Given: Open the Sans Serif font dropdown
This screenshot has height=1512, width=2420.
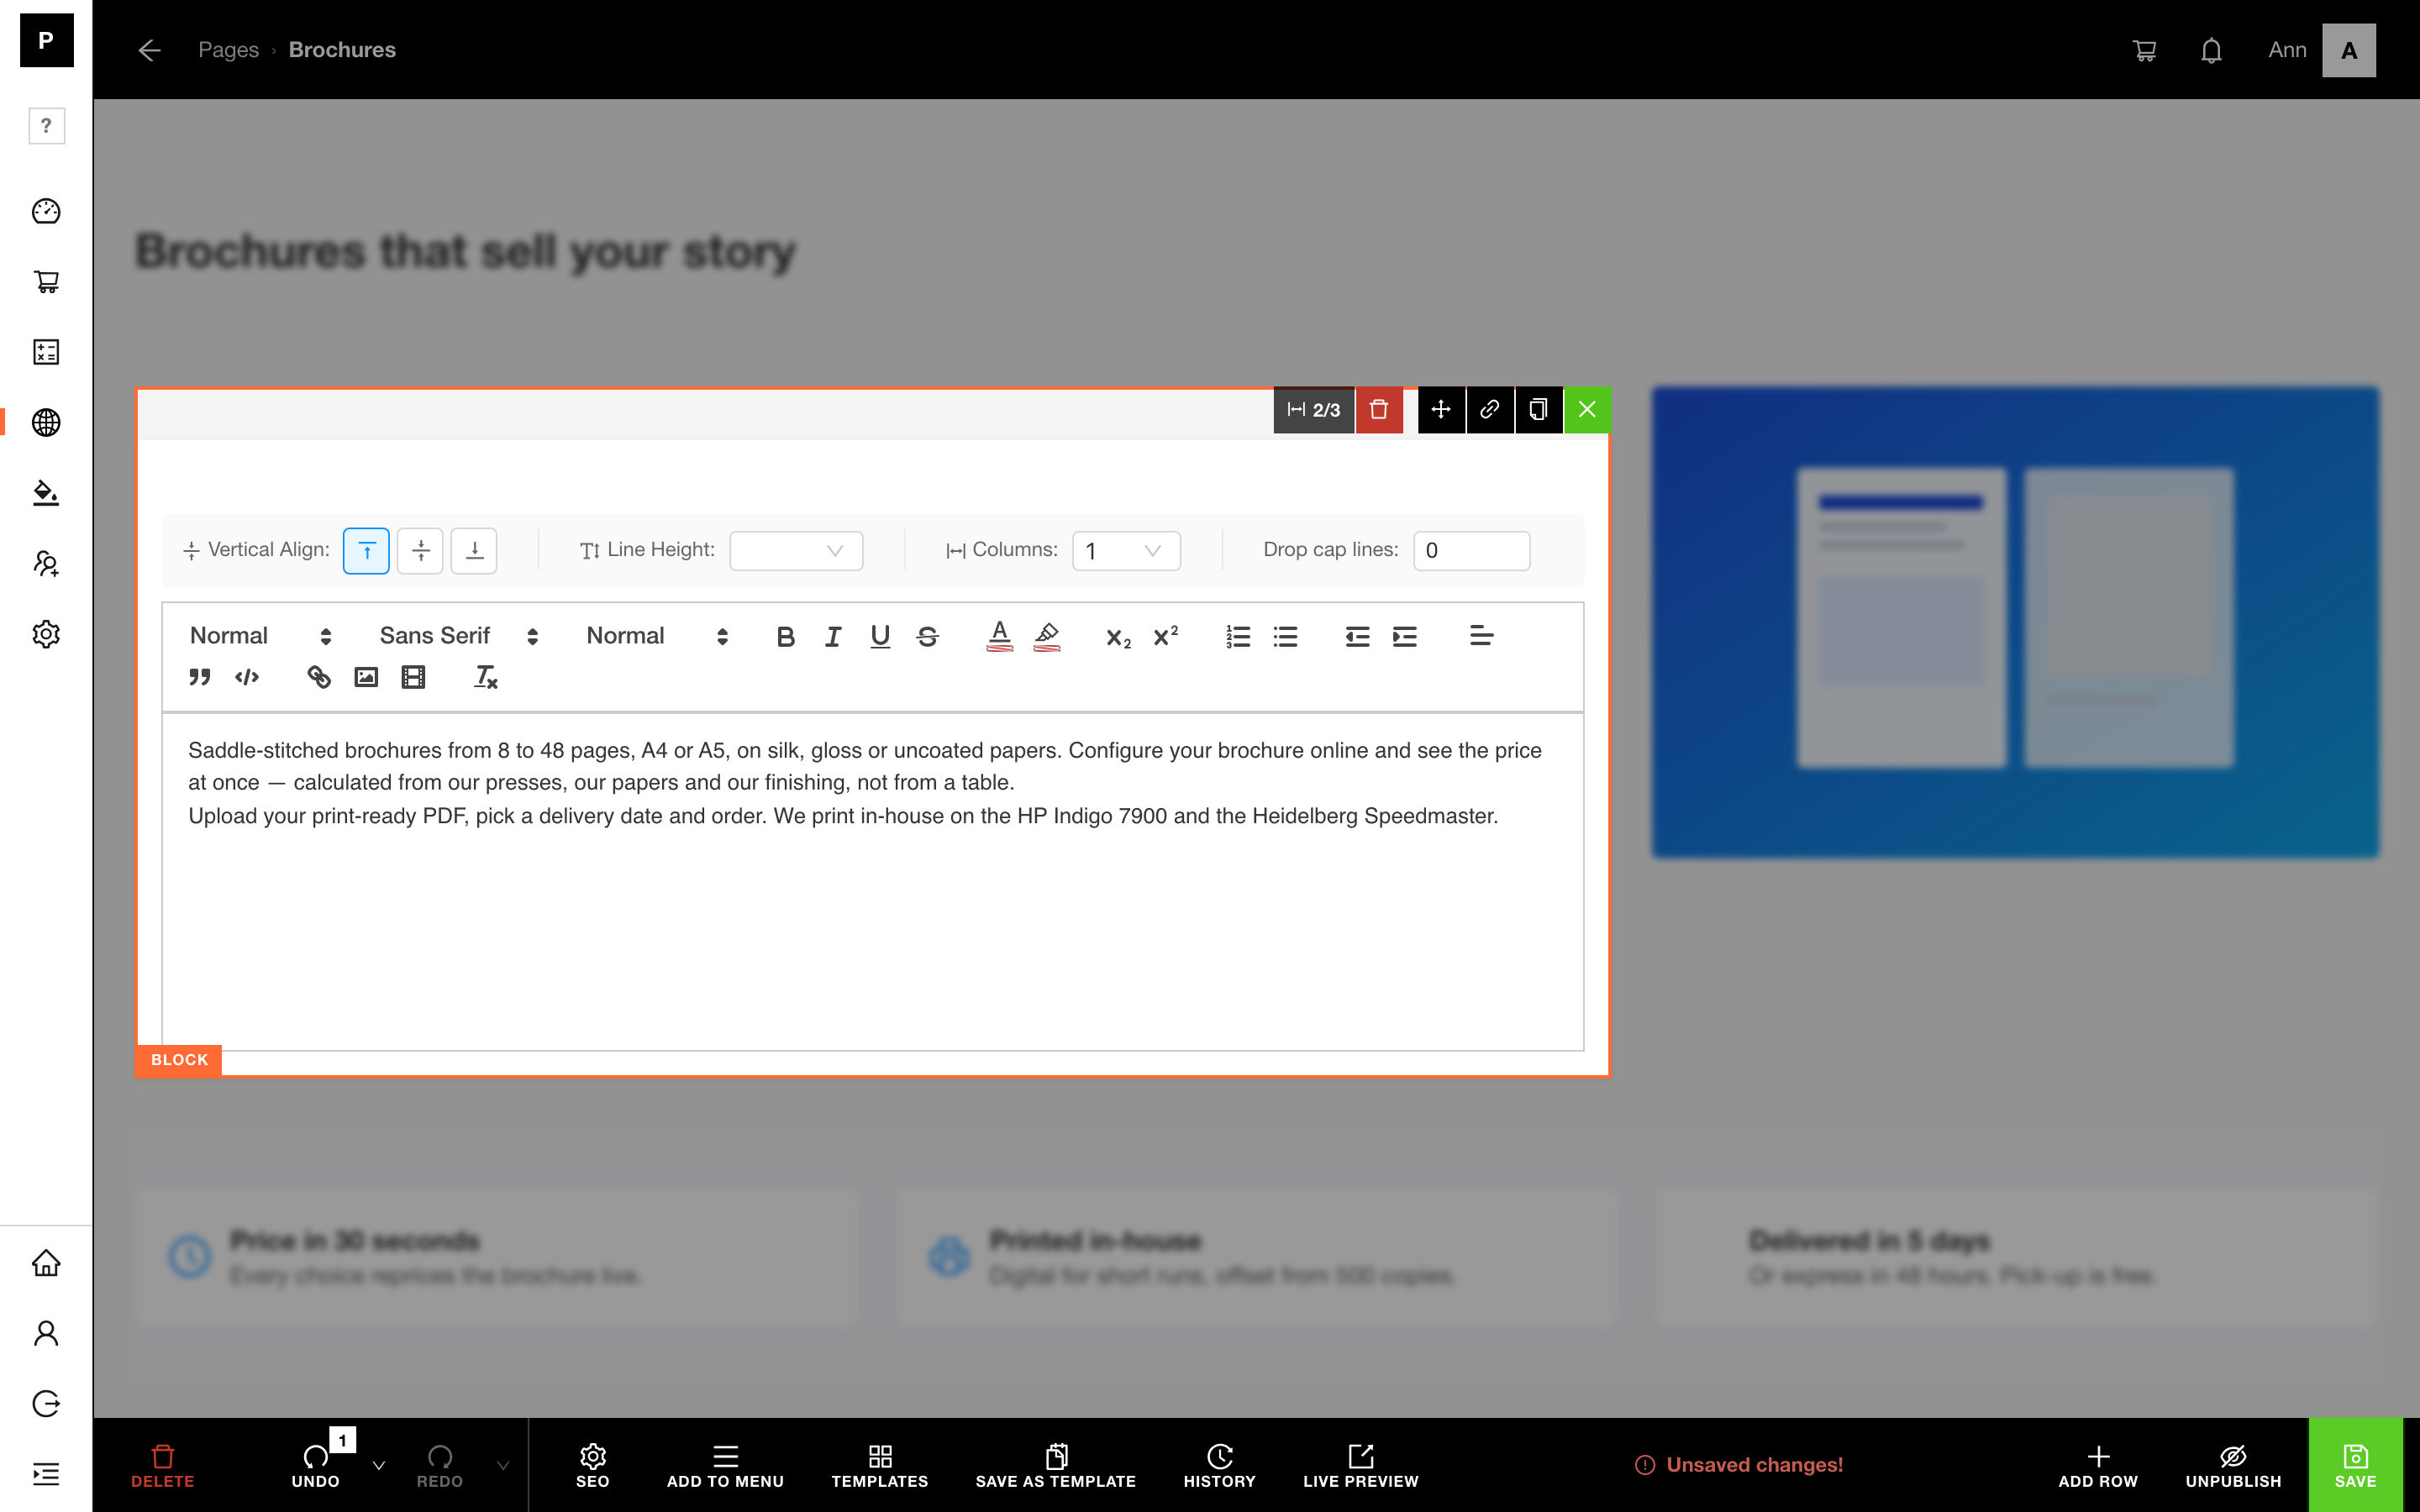Looking at the screenshot, I should click(x=459, y=636).
